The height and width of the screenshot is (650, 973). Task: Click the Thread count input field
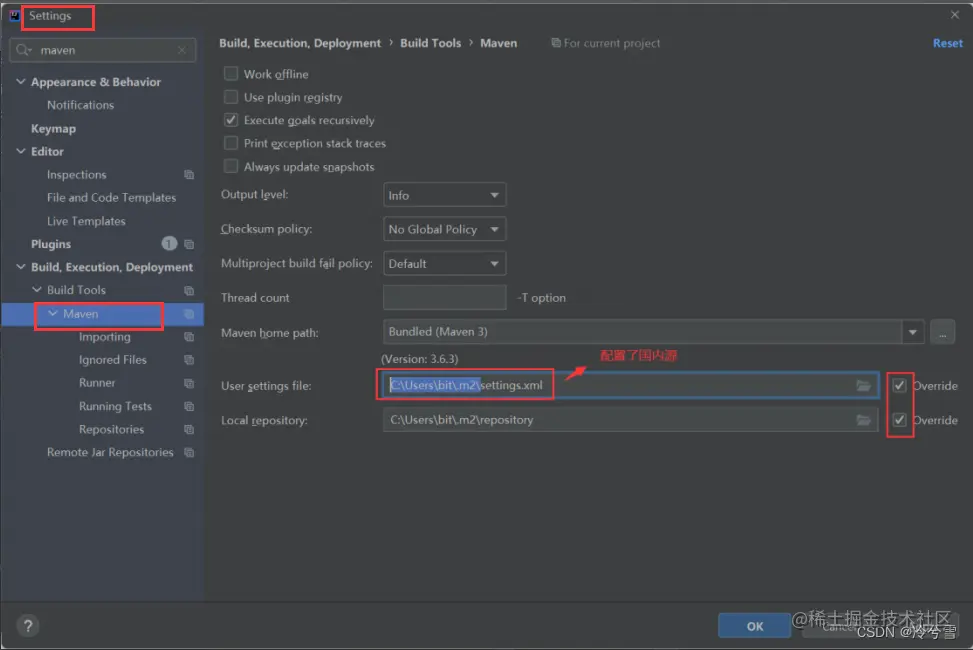point(444,297)
